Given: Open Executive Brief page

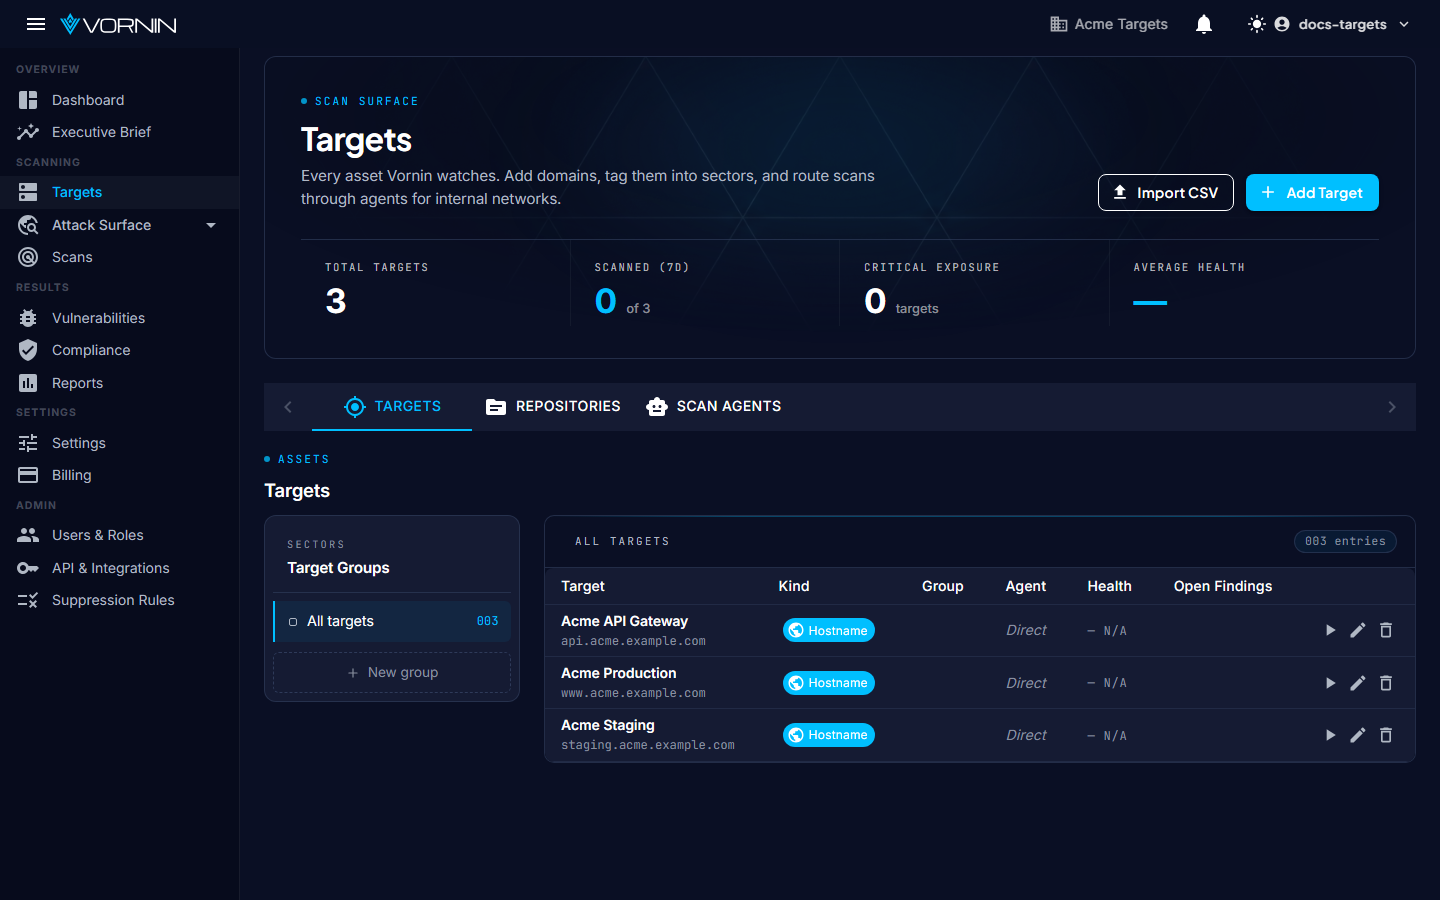Looking at the screenshot, I should (x=120, y=132).
